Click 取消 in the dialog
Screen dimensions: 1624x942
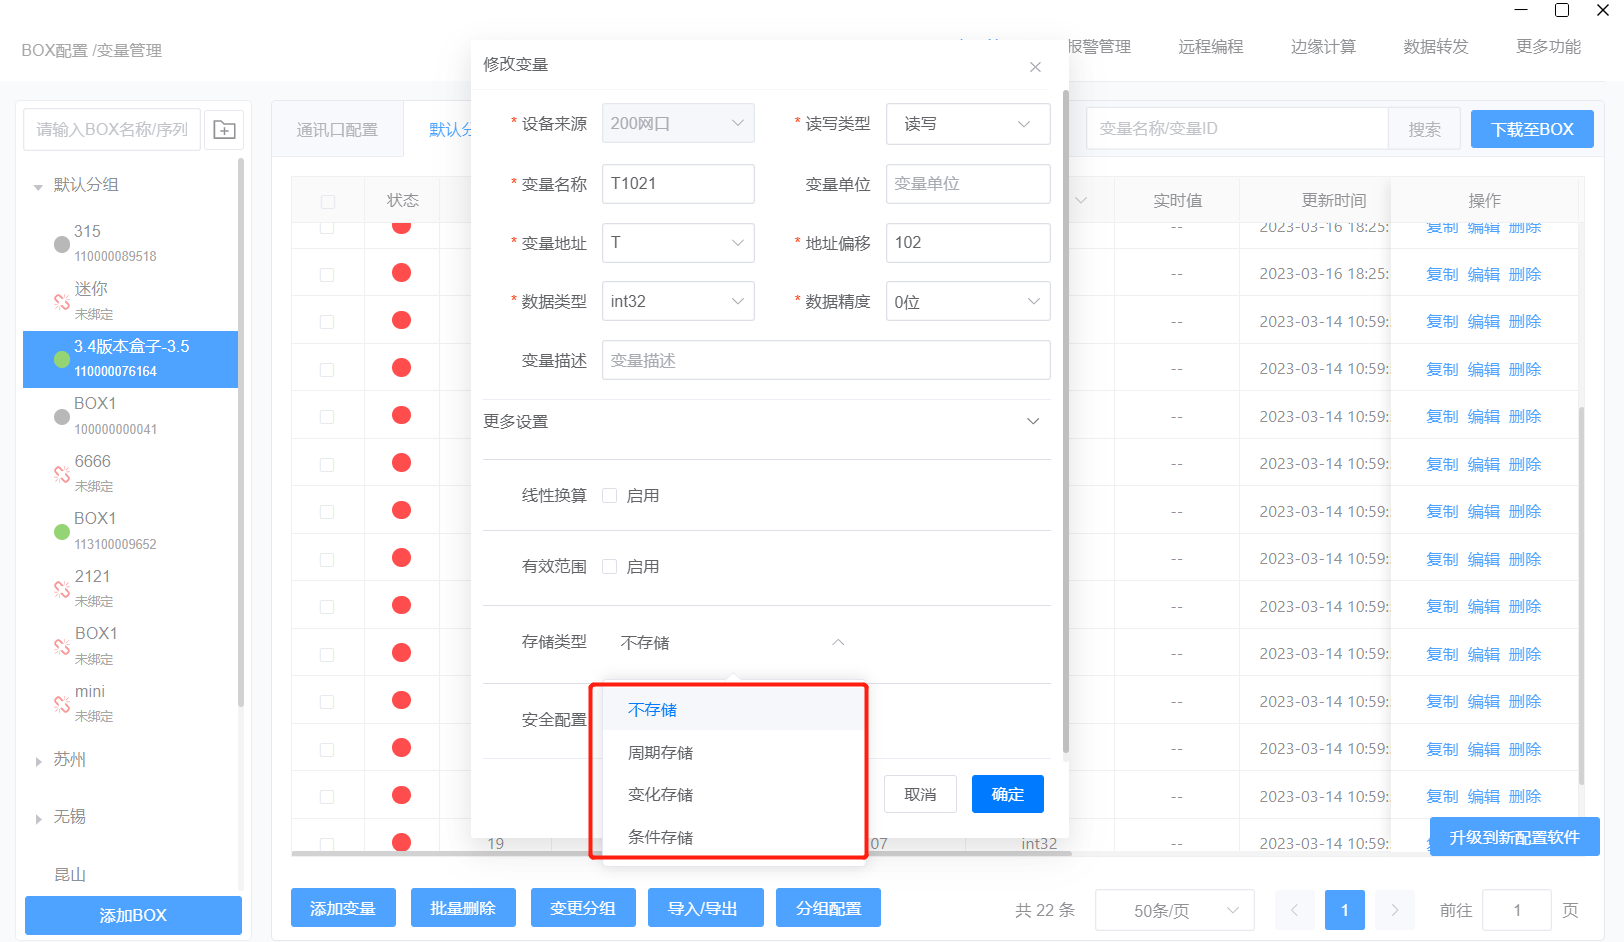coord(920,794)
